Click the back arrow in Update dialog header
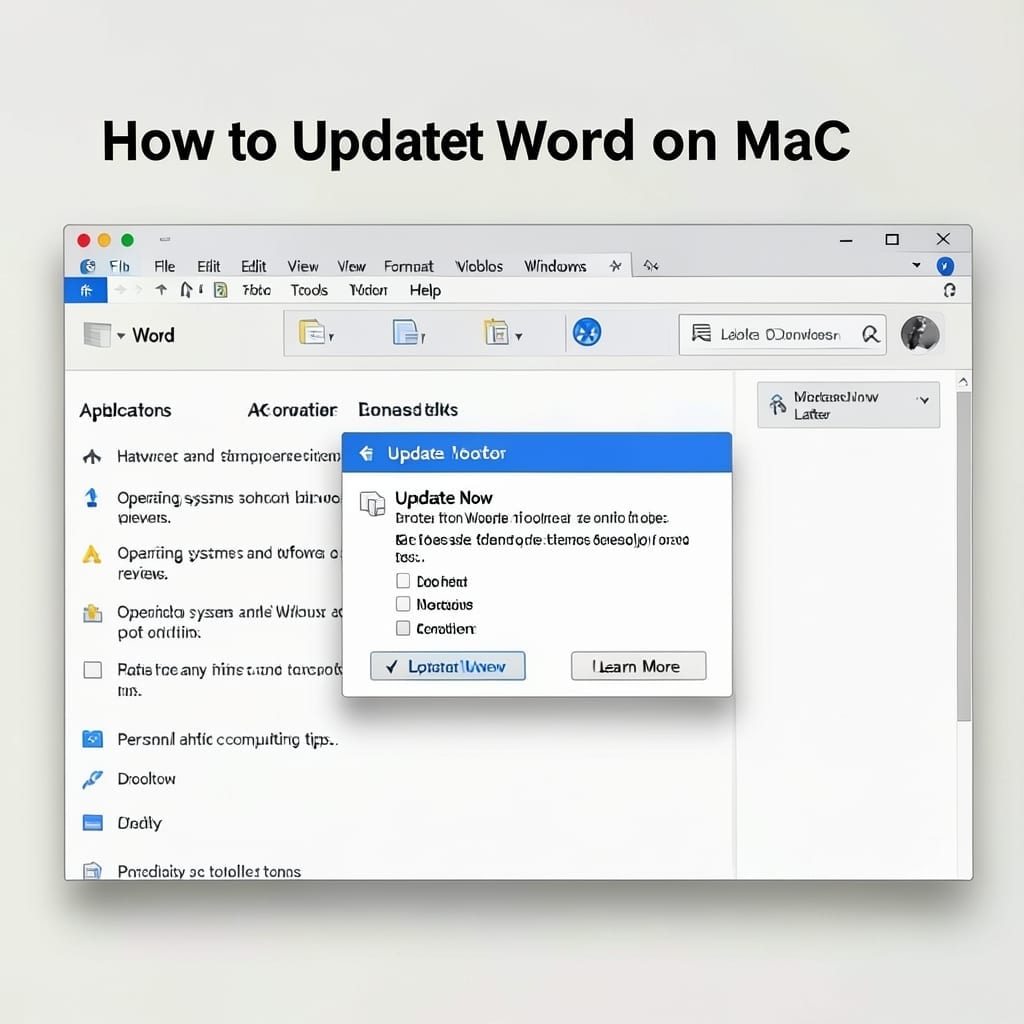1024x1024 pixels. (x=366, y=453)
